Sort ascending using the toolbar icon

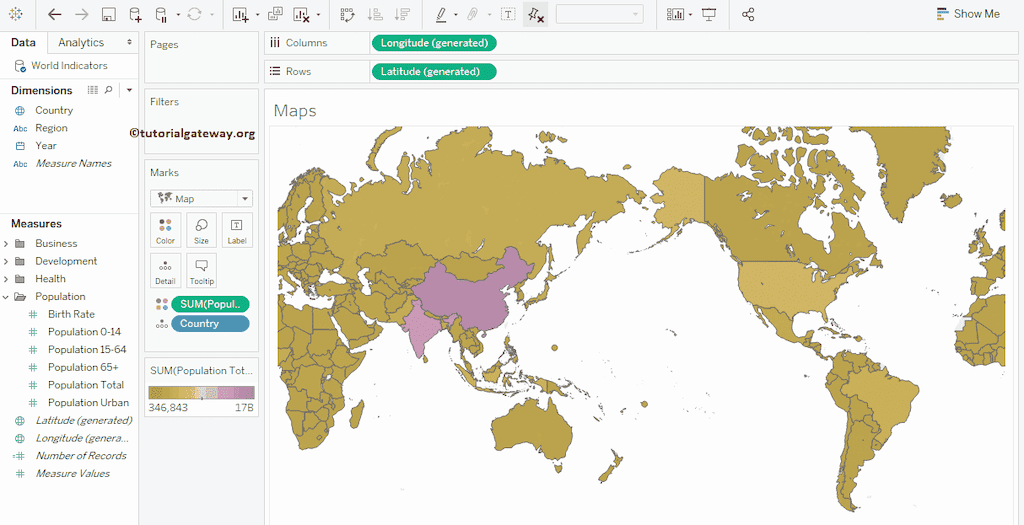click(375, 14)
